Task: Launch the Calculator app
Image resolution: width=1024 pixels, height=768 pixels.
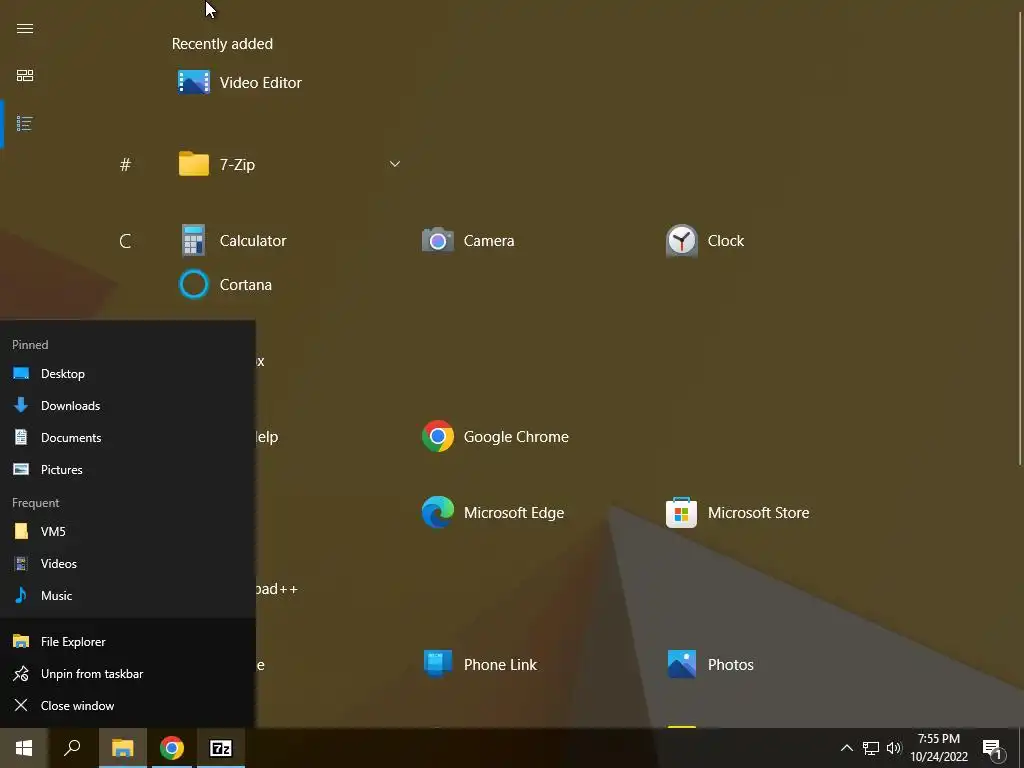Action: click(x=232, y=240)
